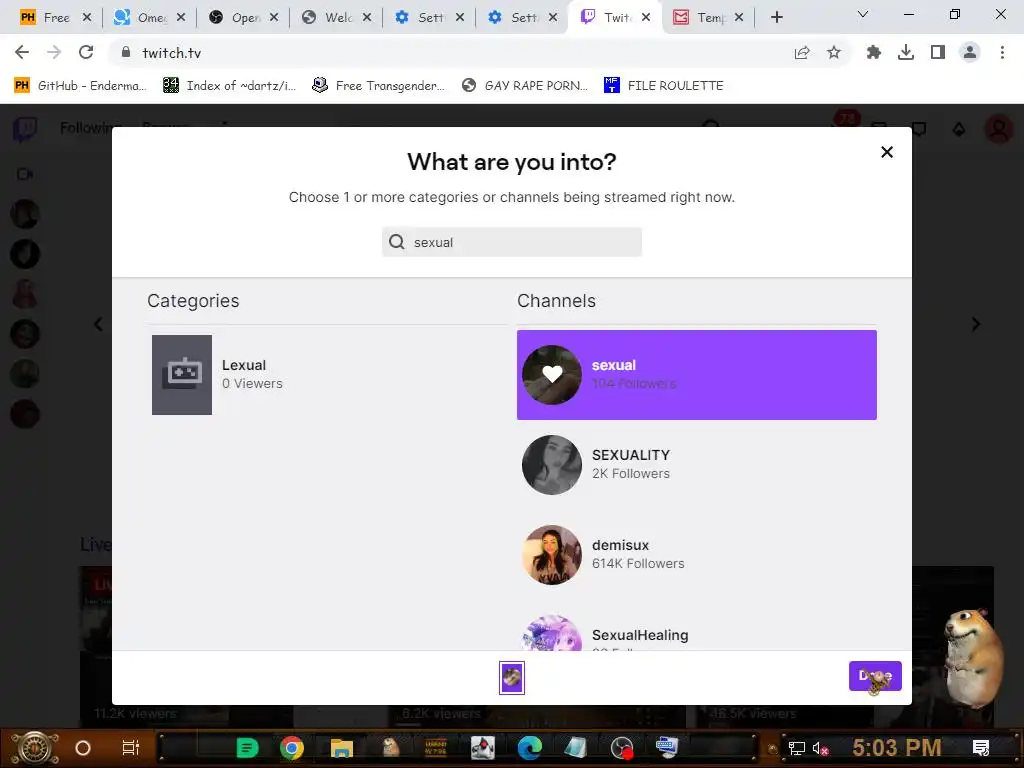Open browser Downloads icon

[906, 53]
